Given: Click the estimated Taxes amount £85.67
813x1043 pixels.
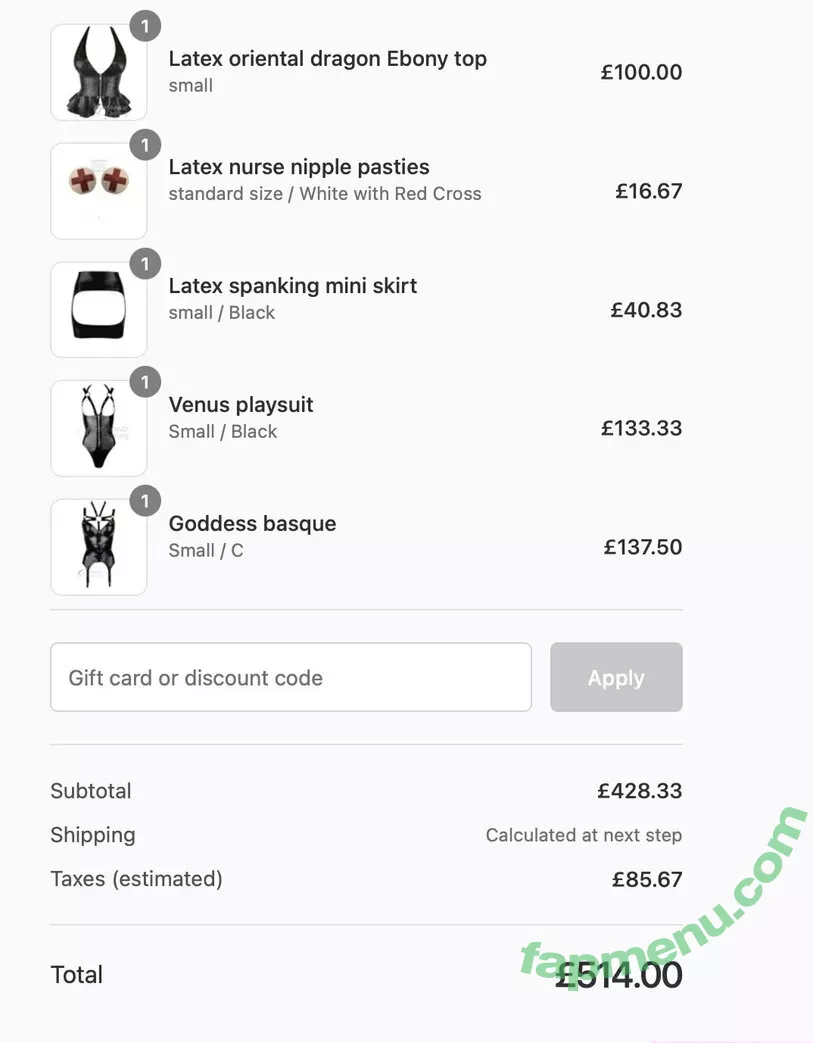Looking at the screenshot, I should tap(646, 880).
